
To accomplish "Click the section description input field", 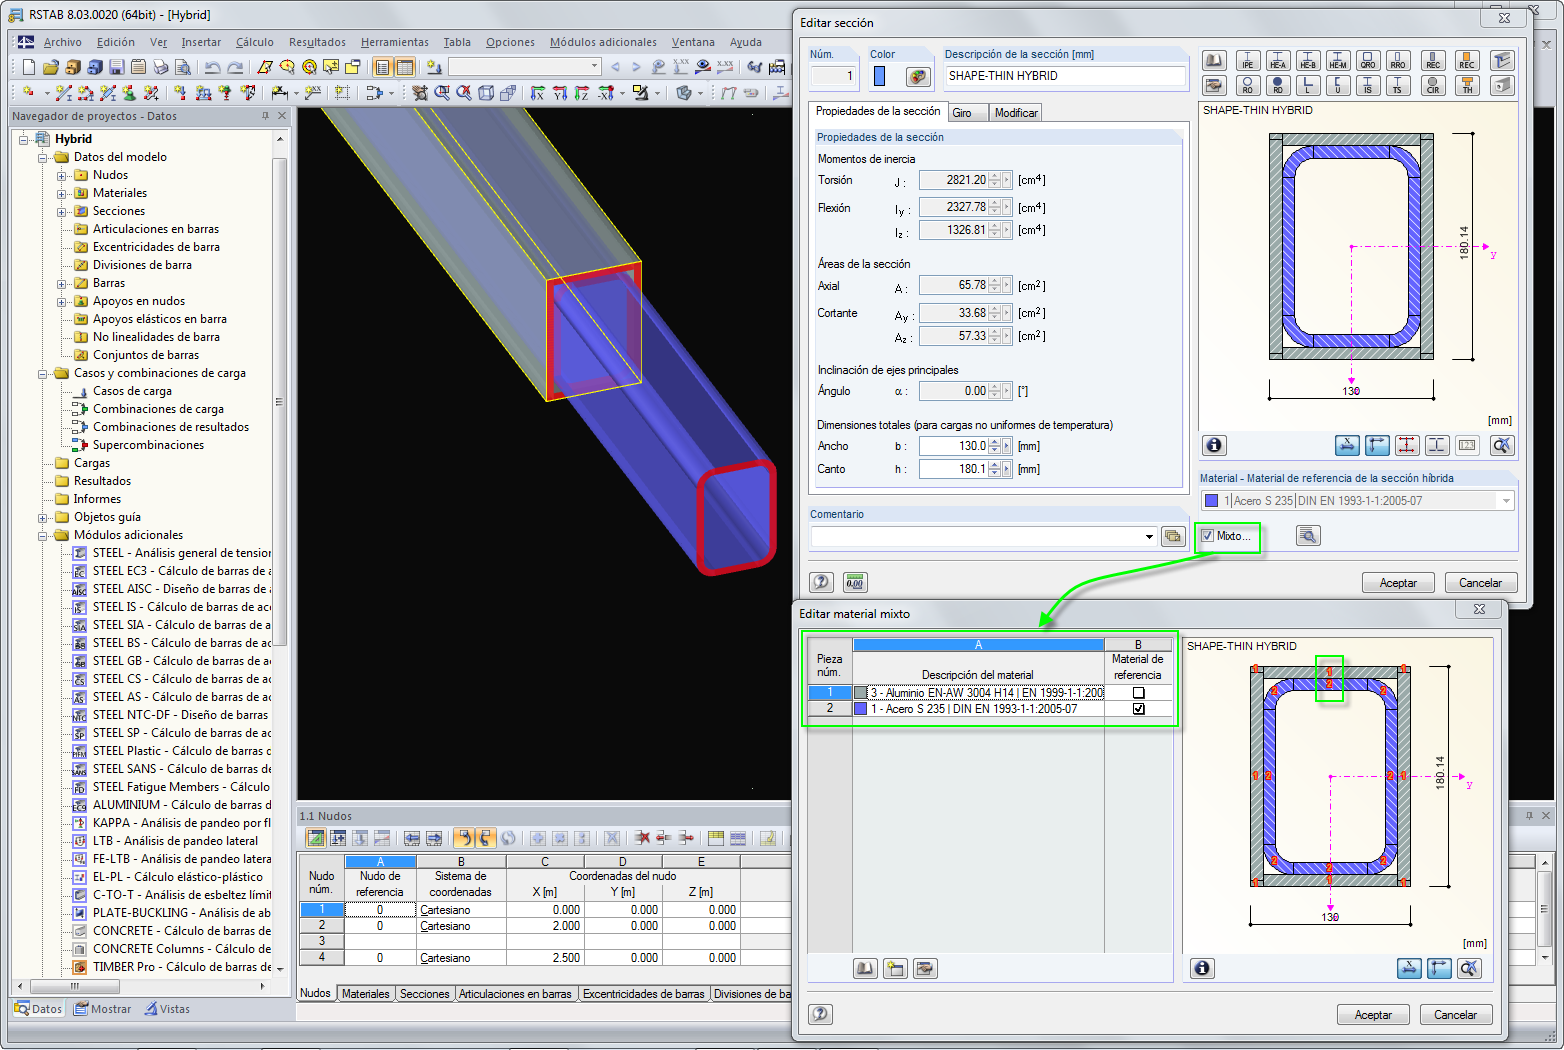I will (x=1064, y=76).
